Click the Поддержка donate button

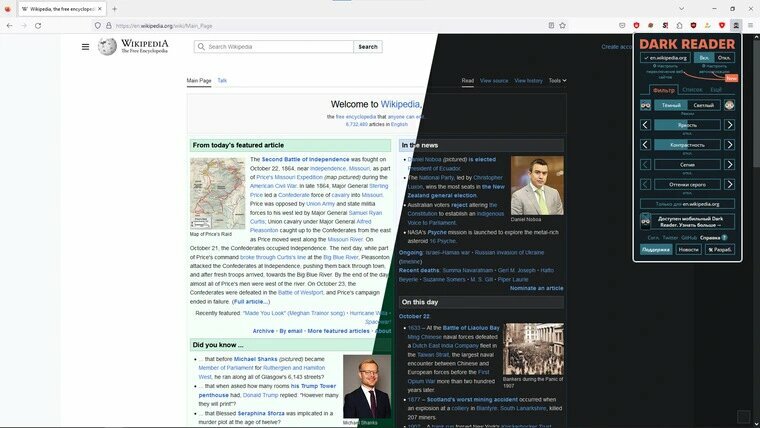656,250
